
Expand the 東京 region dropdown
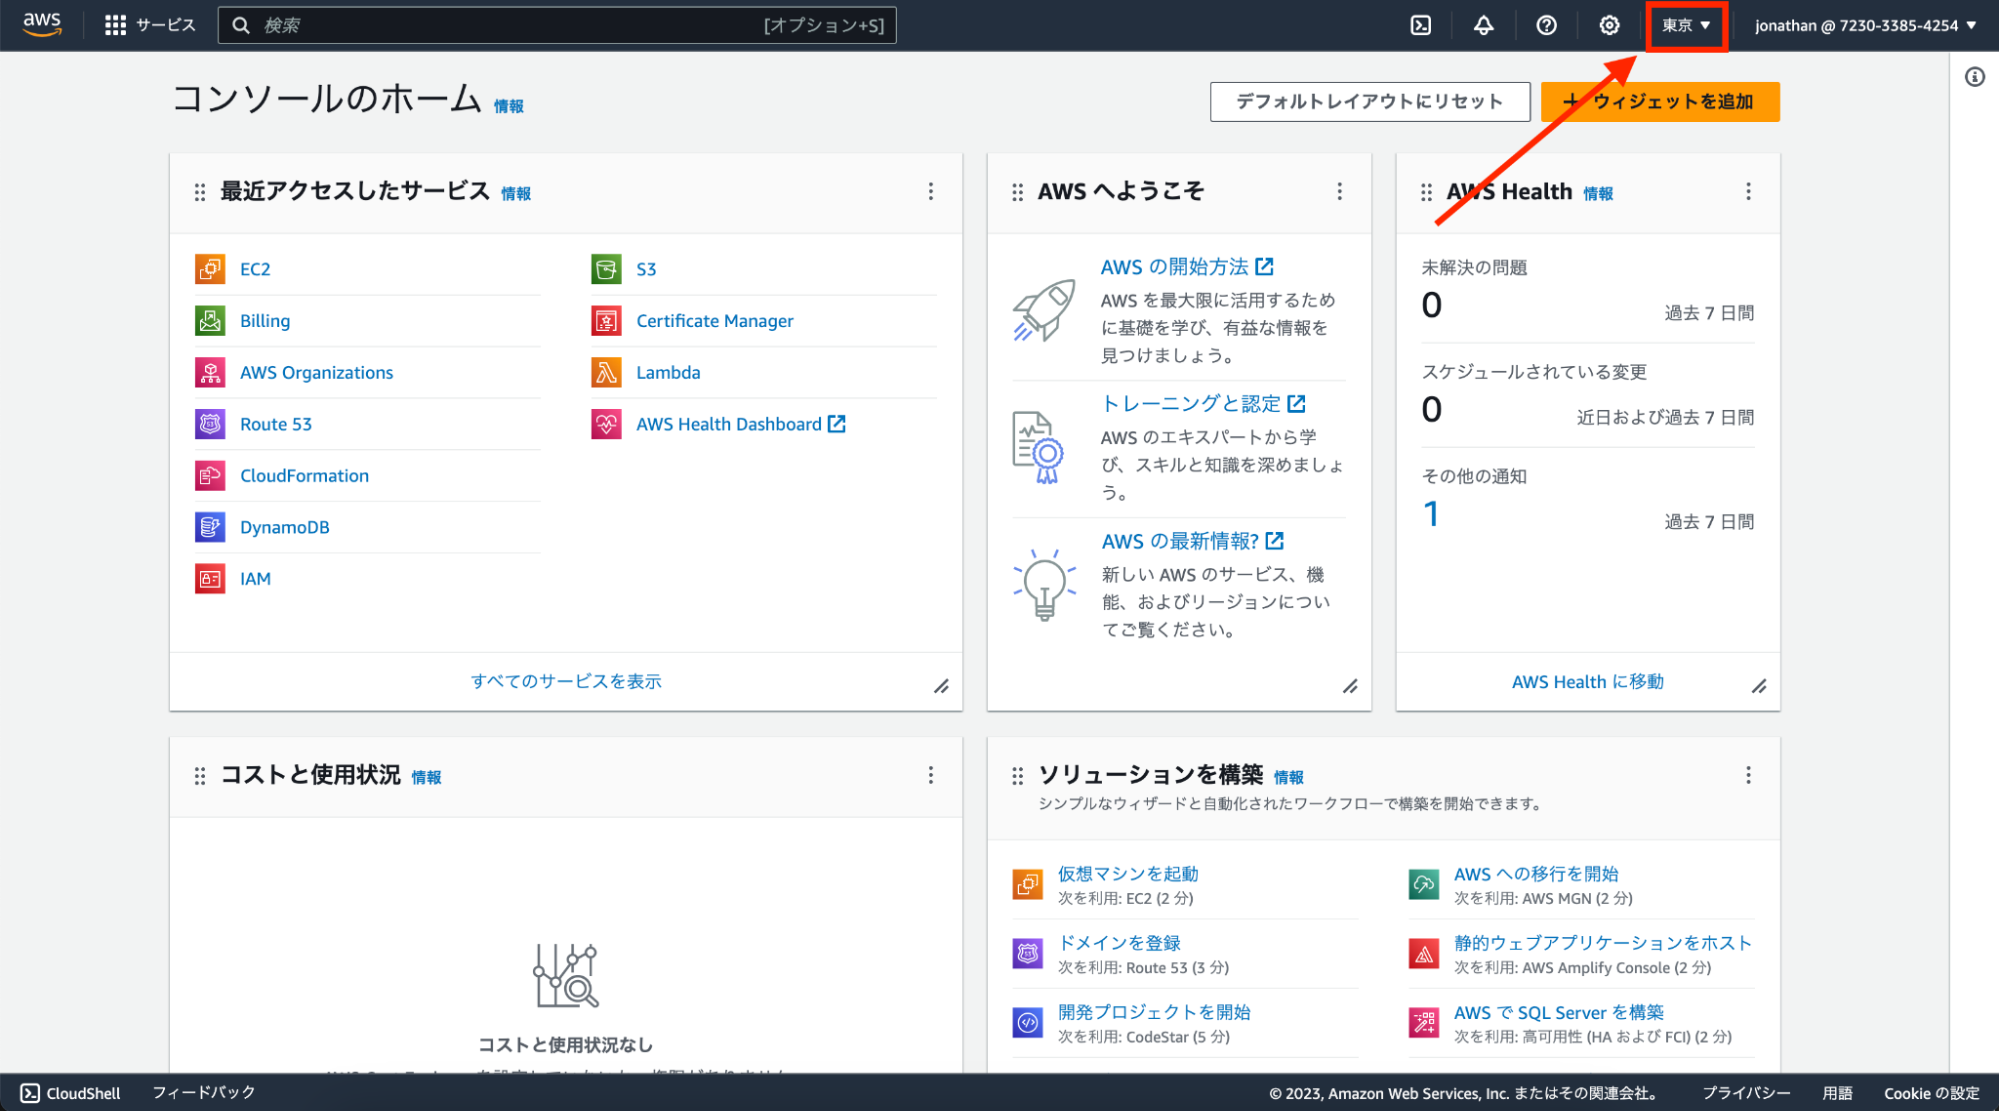pos(1686,25)
